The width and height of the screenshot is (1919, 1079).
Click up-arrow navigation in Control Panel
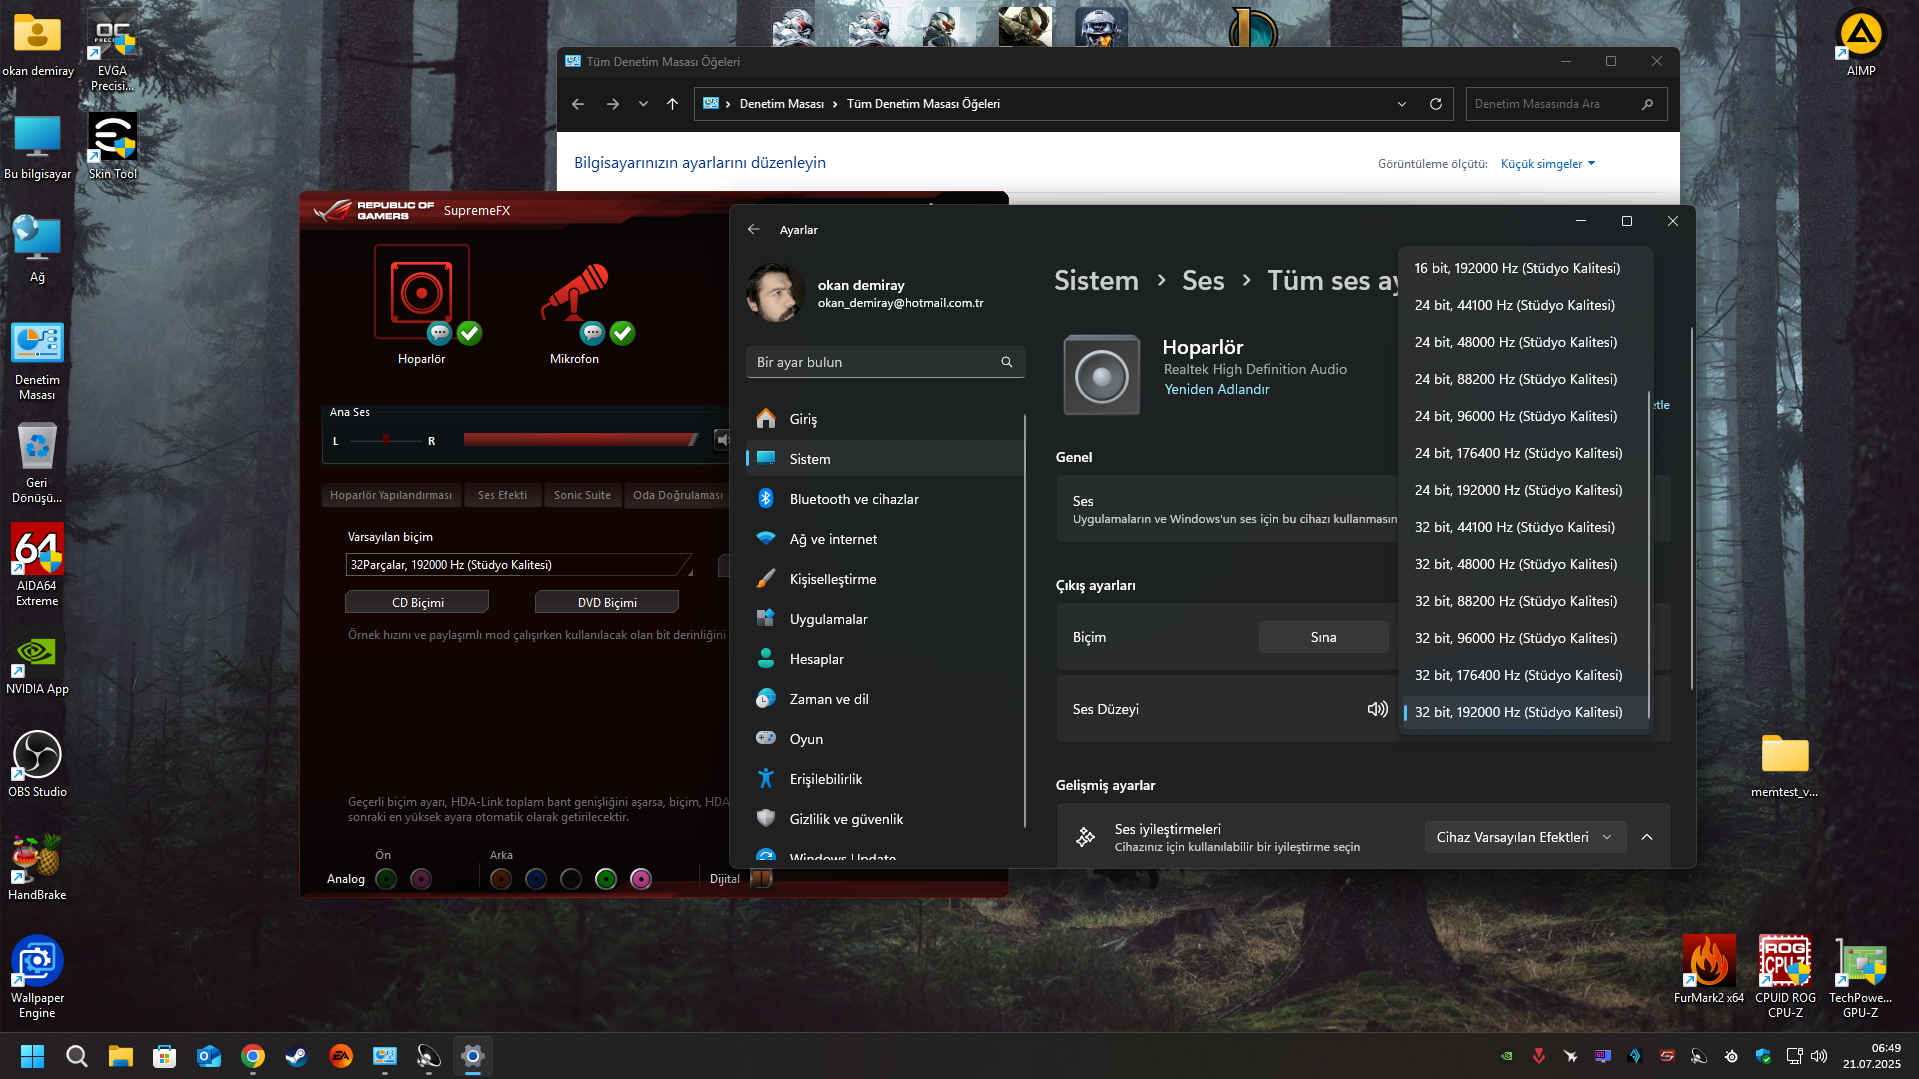[672, 104]
